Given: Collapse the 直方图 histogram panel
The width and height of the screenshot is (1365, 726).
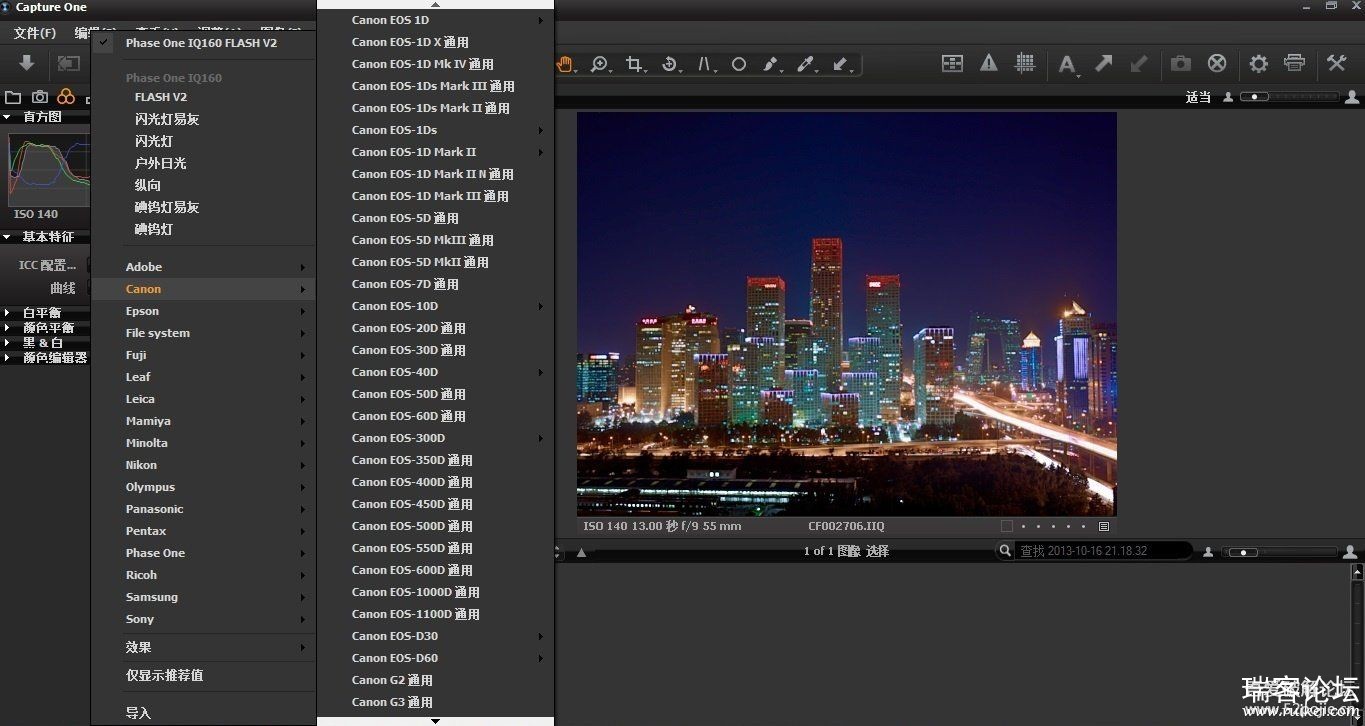Looking at the screenshot, I should coord(7,117).
